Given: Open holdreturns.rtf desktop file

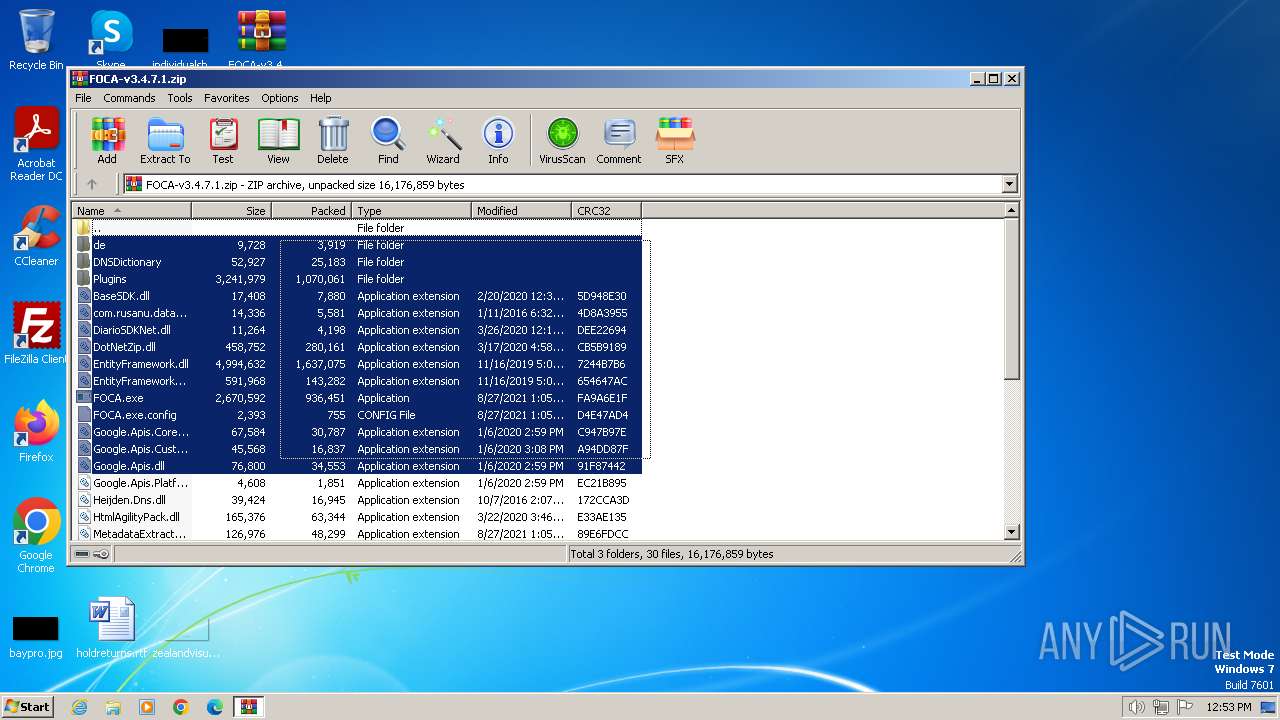Looking at the screenshot, I should tap(111, 628).
